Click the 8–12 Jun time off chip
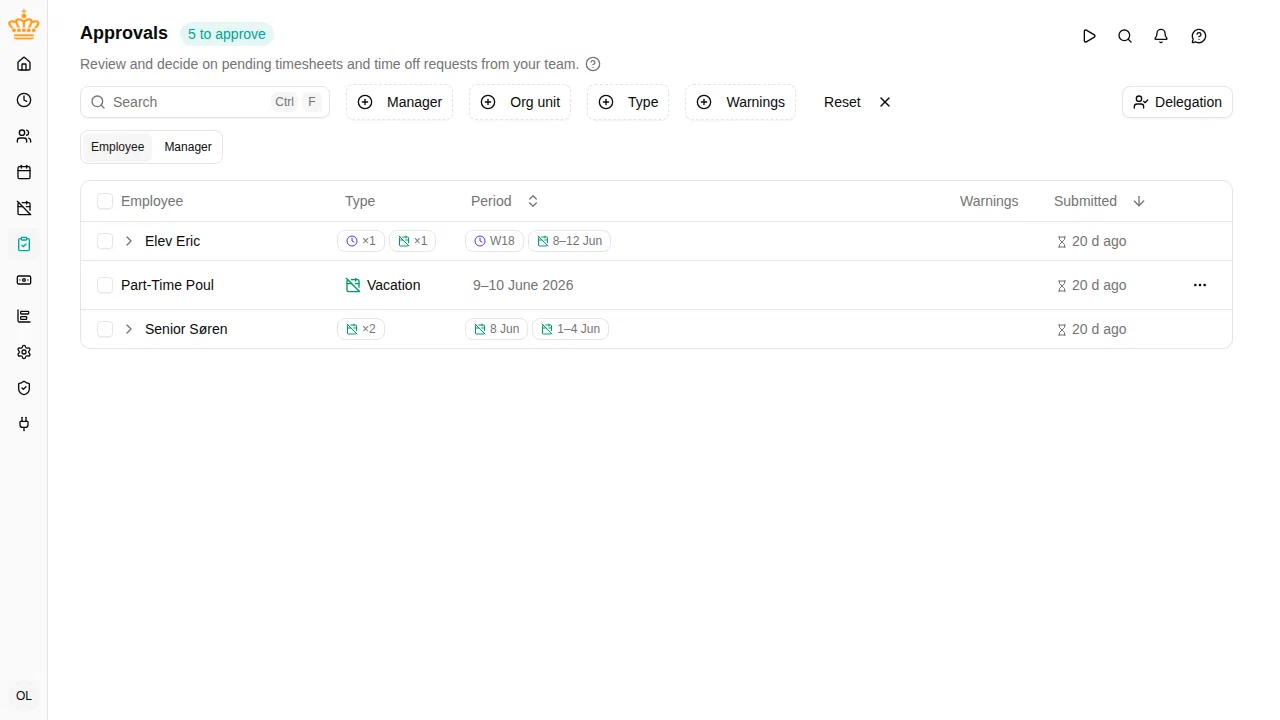1280x720 pixels. [x=569, y=241]
